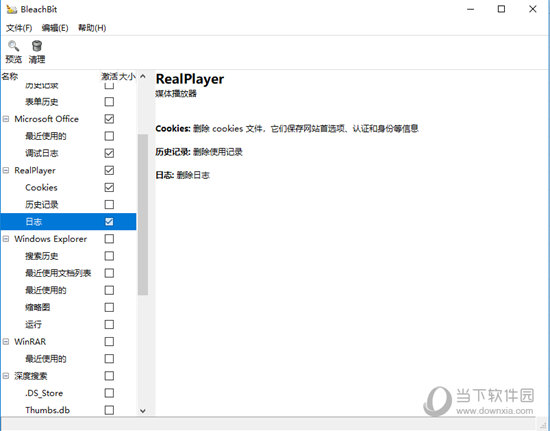Click the 激活 column header
Screen dimensions: 550x431
coord(109,76)
